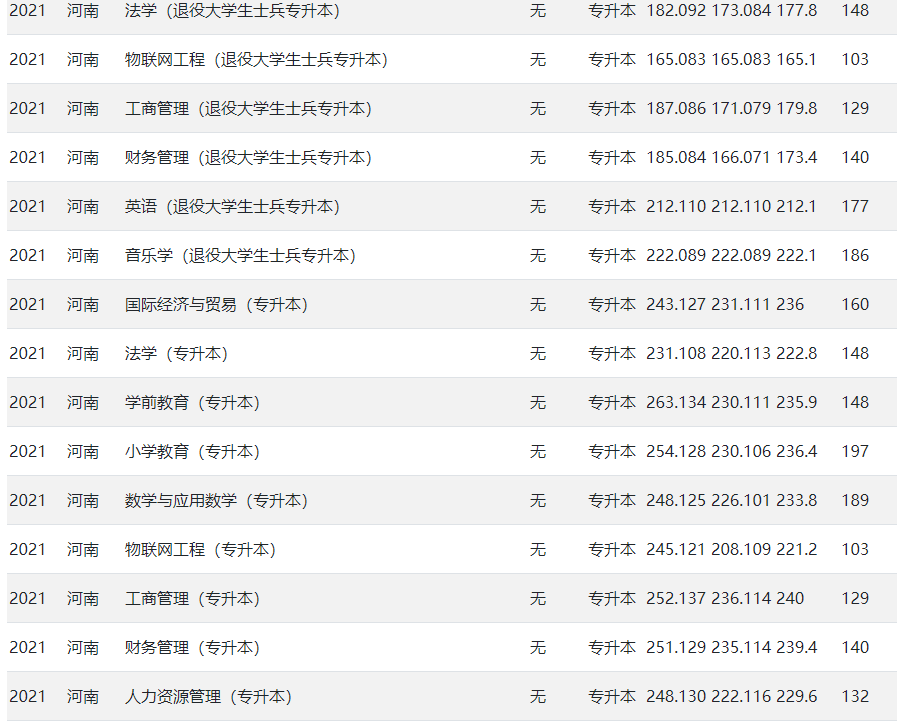Viewport: 899px width, 724px height.
Task: Select score 231.108 in 法学（专升本） row
Action: (676, 354)
